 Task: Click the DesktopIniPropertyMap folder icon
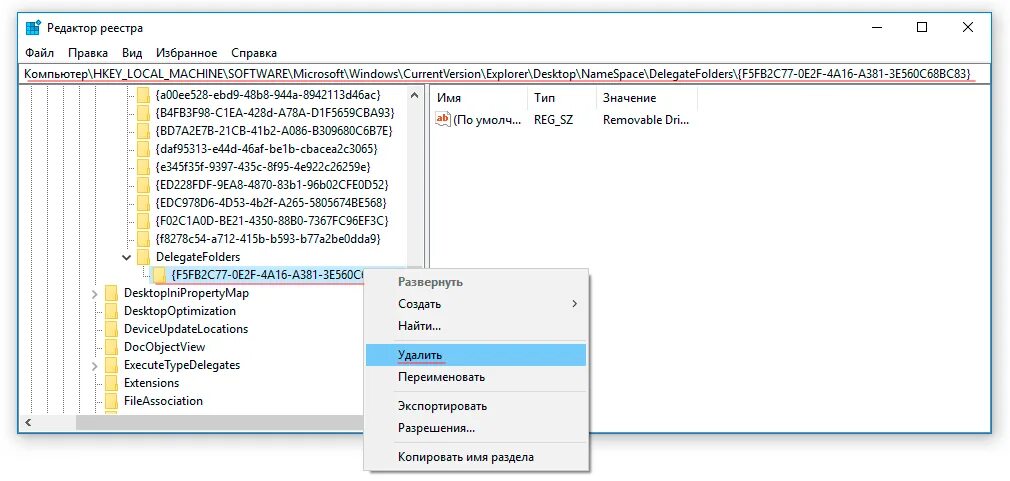point(111,293)
